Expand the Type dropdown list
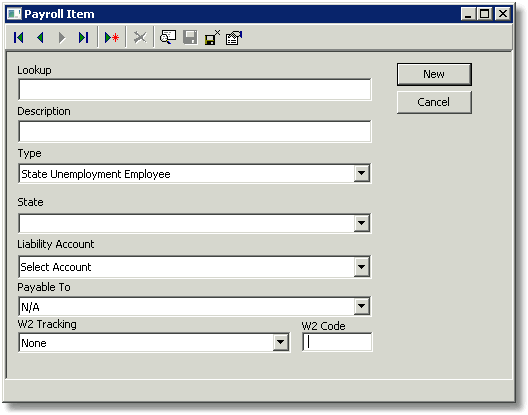The height and width of the screenshot is (415, 528). [x=362, y=173]
